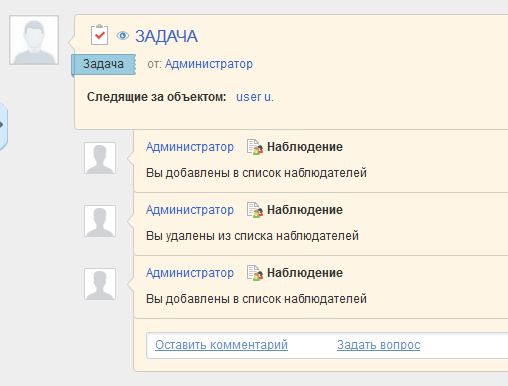Open Администратор link in first Наблюдение entry
508x386 pixels.
tap(190, 147)
